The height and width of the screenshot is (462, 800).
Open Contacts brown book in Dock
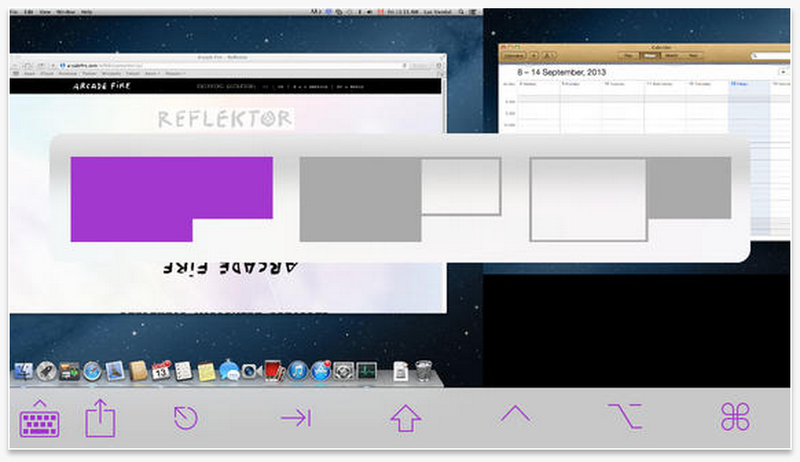(138, 371)
